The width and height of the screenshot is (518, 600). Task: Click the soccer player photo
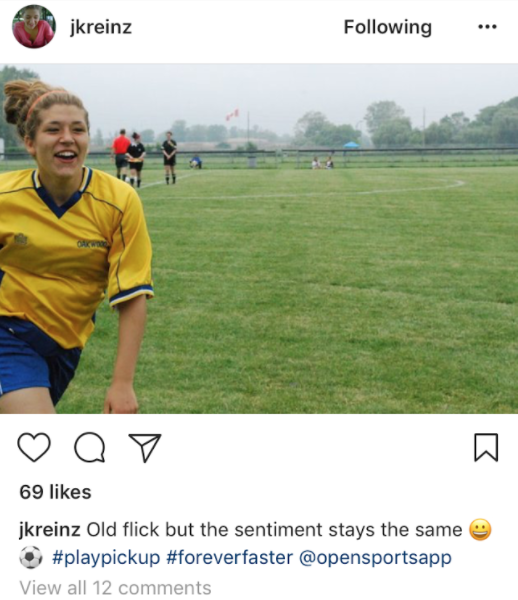pyautogui.click(x=259, y=238)
